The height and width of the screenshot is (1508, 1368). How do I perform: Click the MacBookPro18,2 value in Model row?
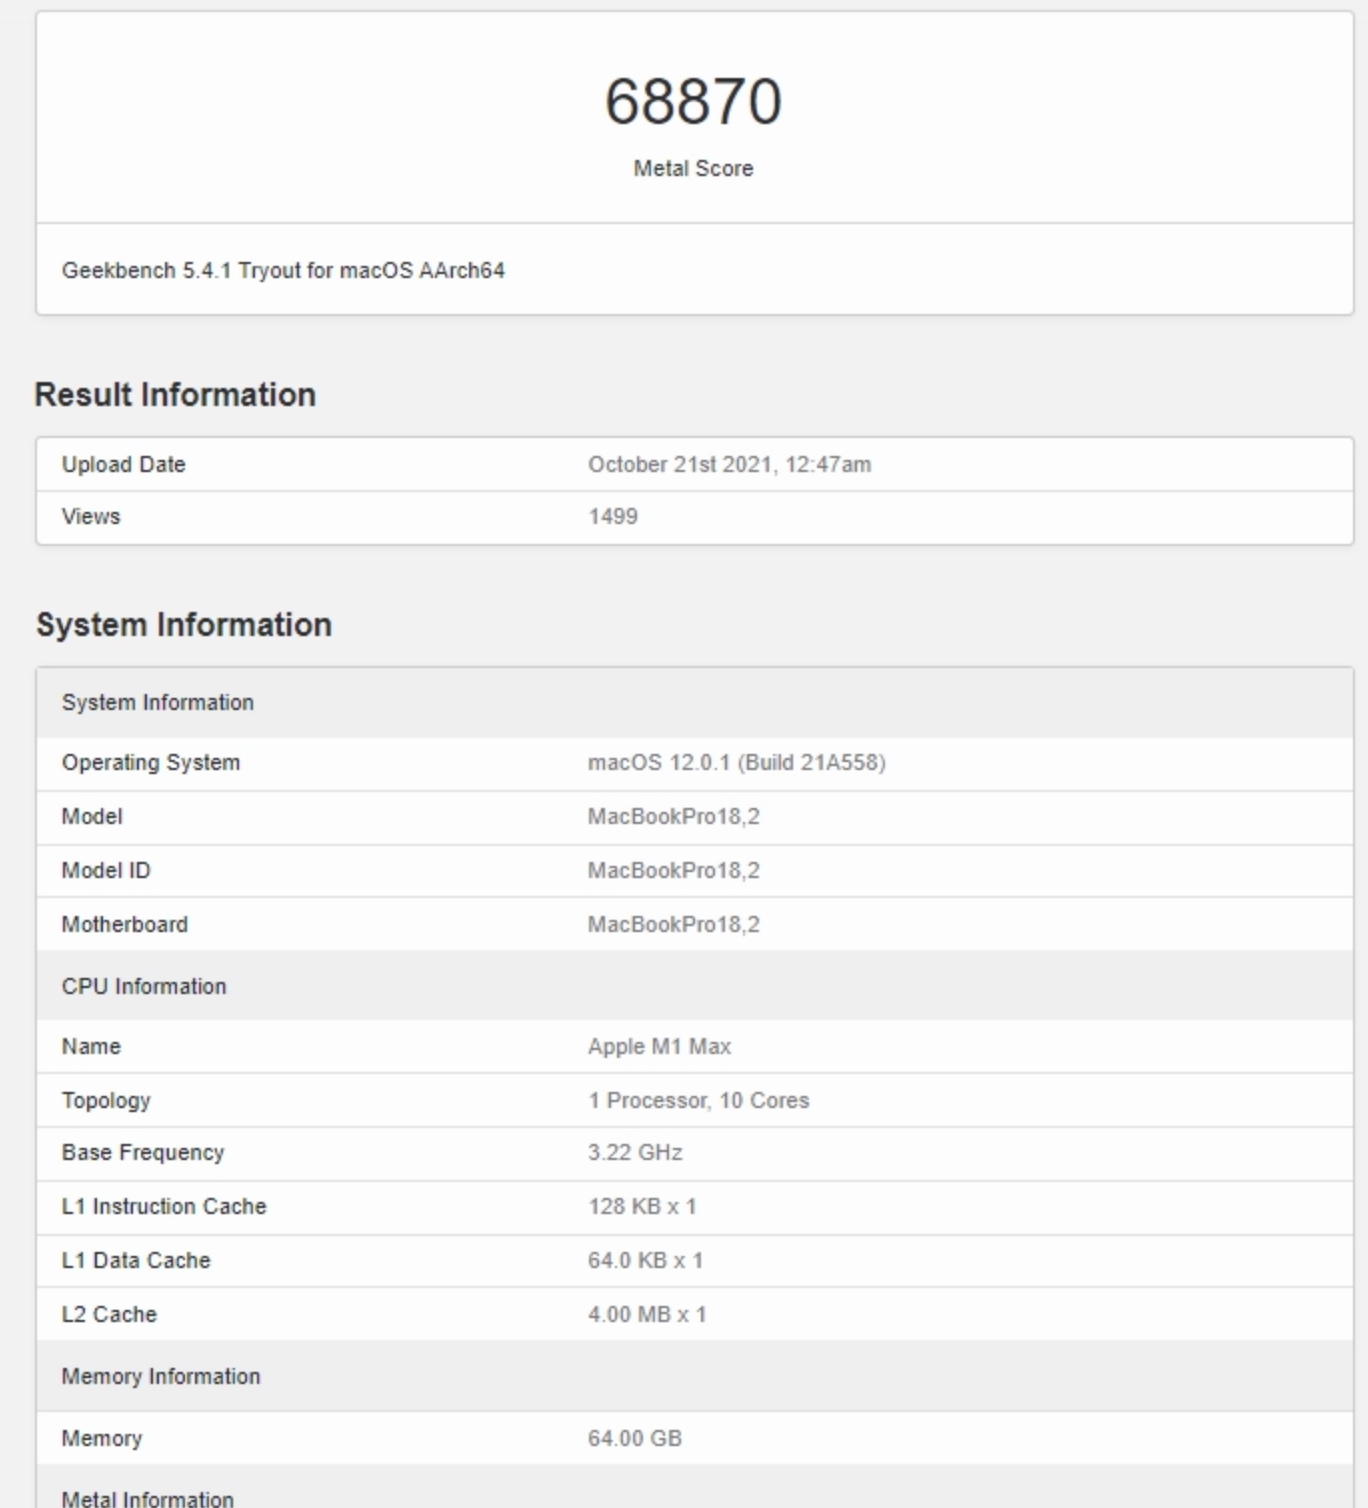pos(673,817)
